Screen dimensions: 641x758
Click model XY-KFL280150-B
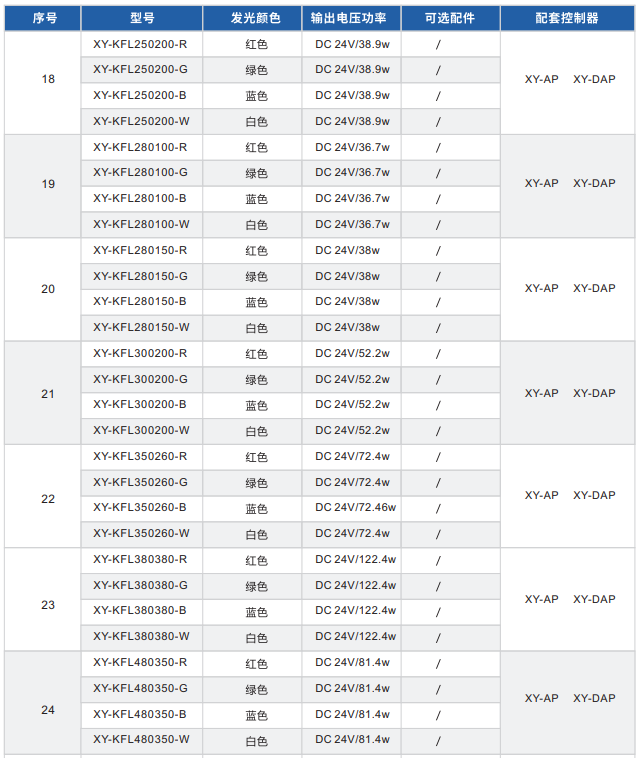point(141,302)
